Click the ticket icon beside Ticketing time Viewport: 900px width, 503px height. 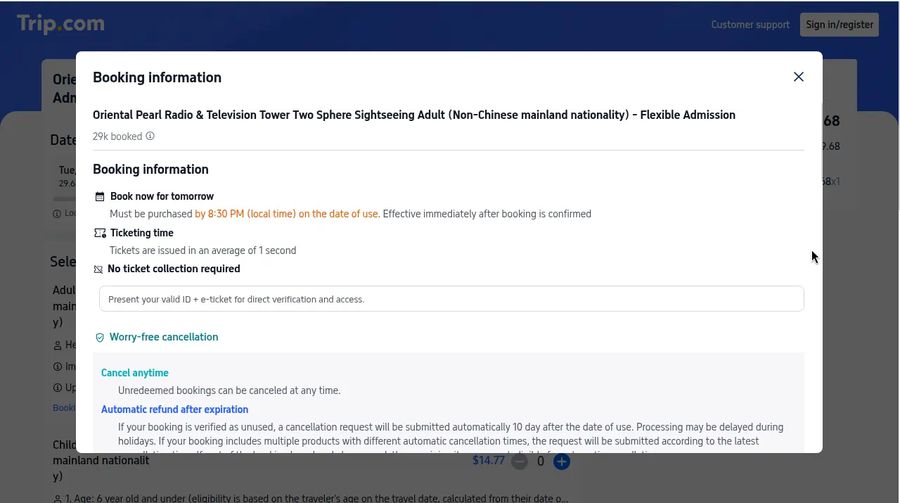coord(100,233)
